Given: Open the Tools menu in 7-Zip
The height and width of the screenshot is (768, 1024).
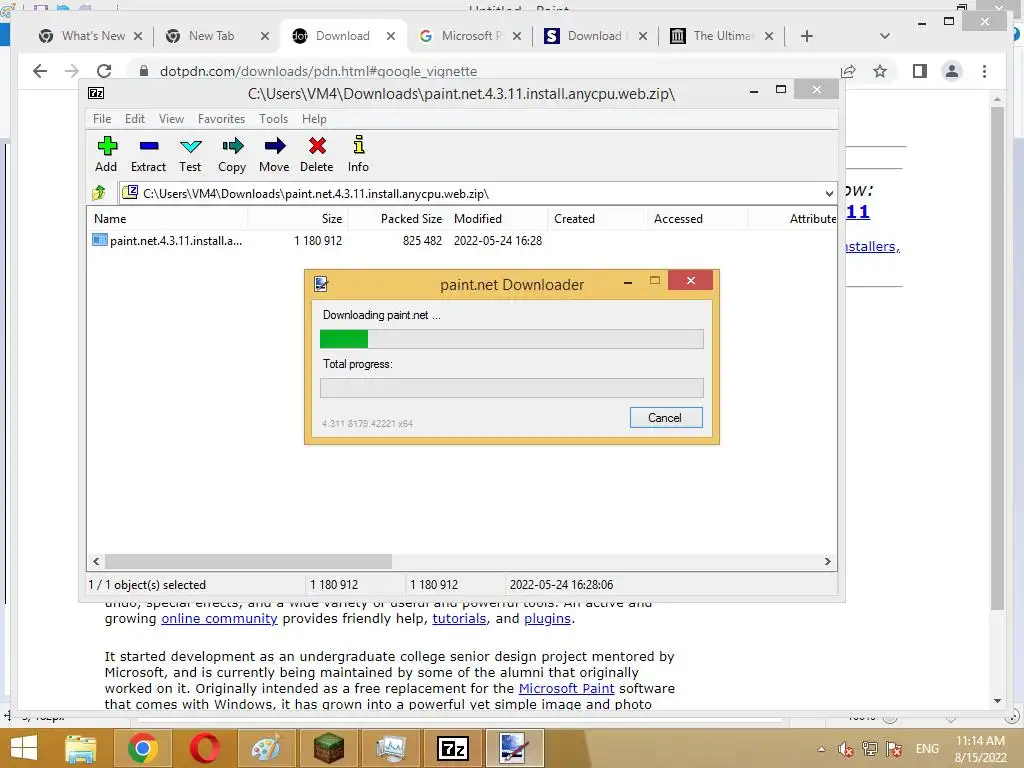Looking at the screenshot, I should click(x=273, y=119).
